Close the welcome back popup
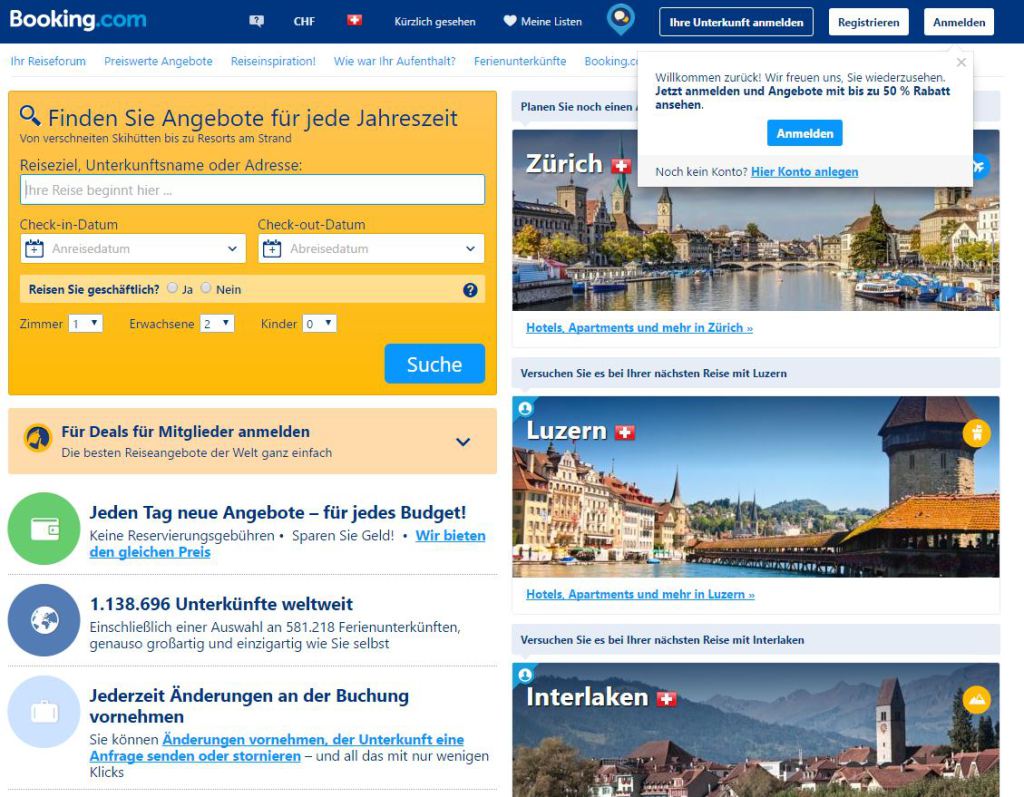This screenshot has height=797, width=1024. click(961, 63)
